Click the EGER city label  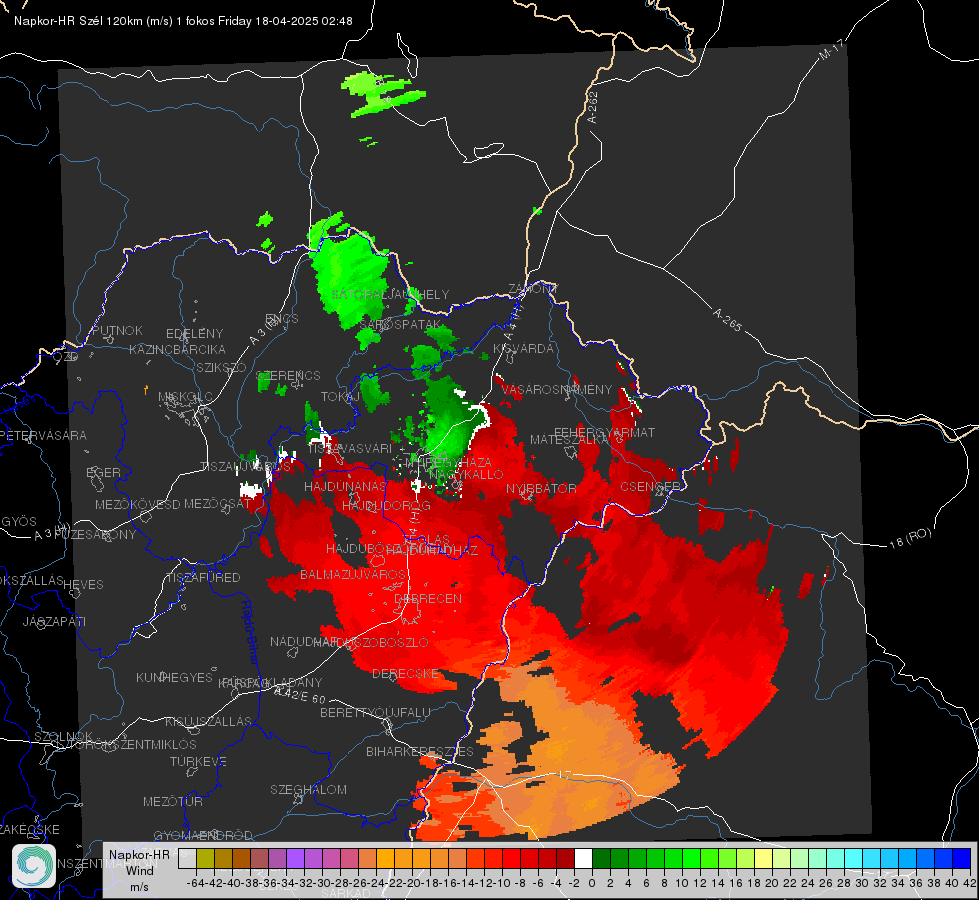(x=103, y=472)
